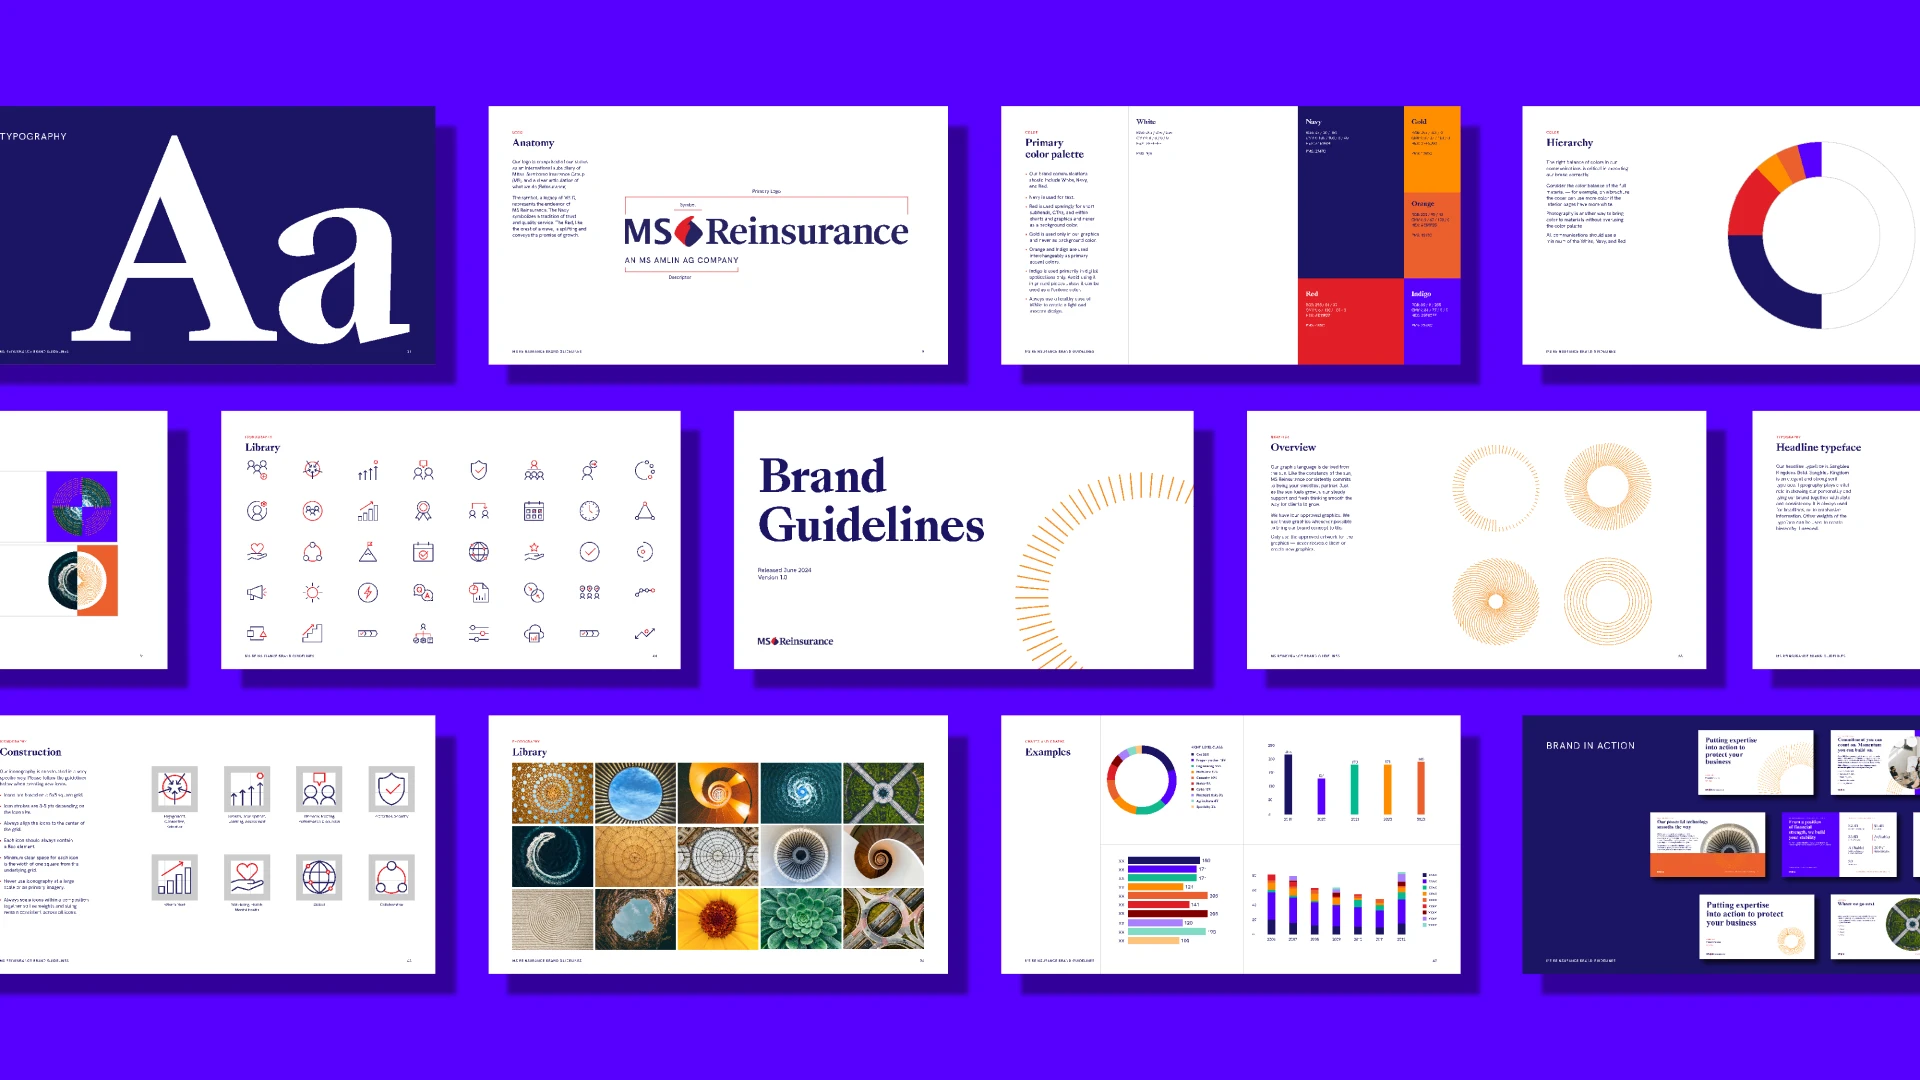Image resolution: width=1920 pixels, height=1080 pixels.
Task: Select the white spiral staircase photo
Action: coord(884,856)
